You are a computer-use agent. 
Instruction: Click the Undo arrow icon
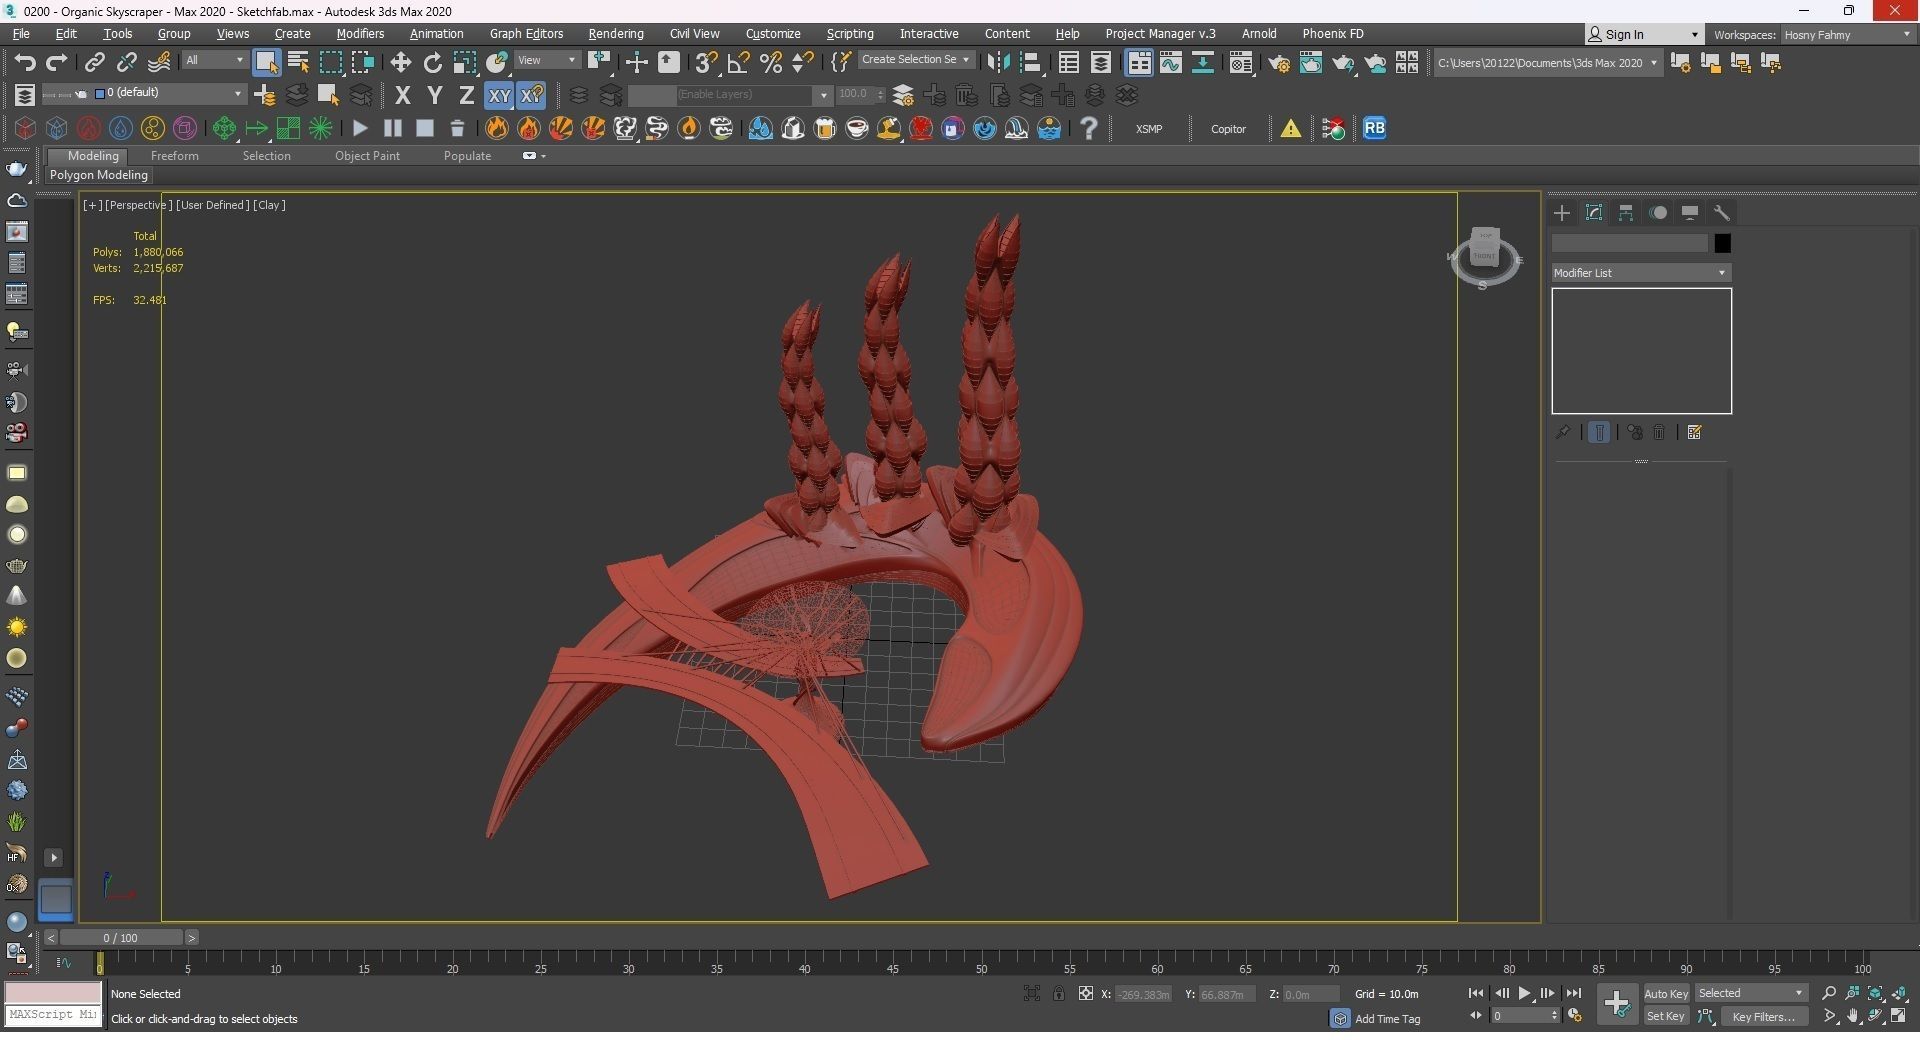25,63
